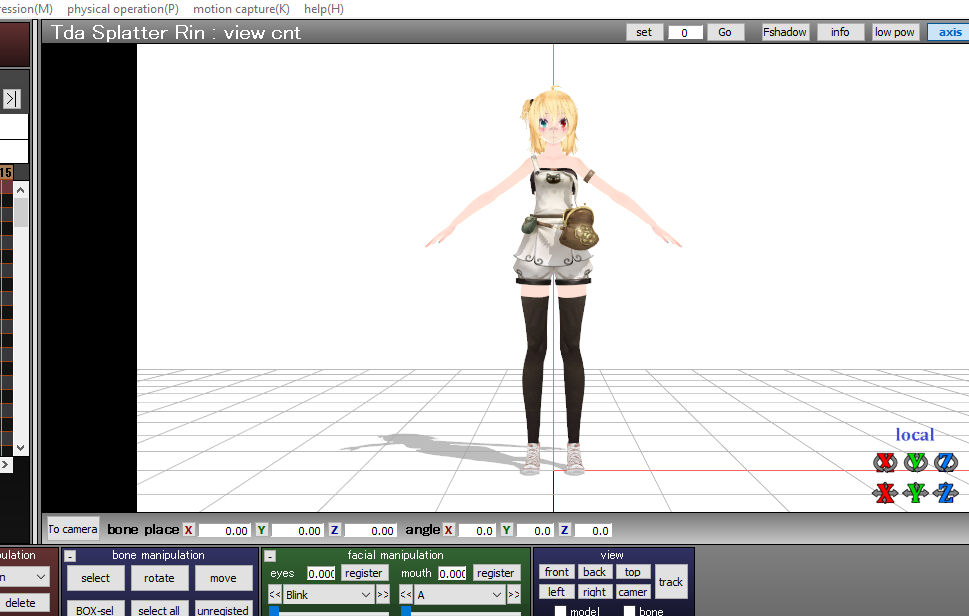Open the physical operation menu
This screenshot has height=616, width=969.
pyautogui.click(x=123, y=9)
